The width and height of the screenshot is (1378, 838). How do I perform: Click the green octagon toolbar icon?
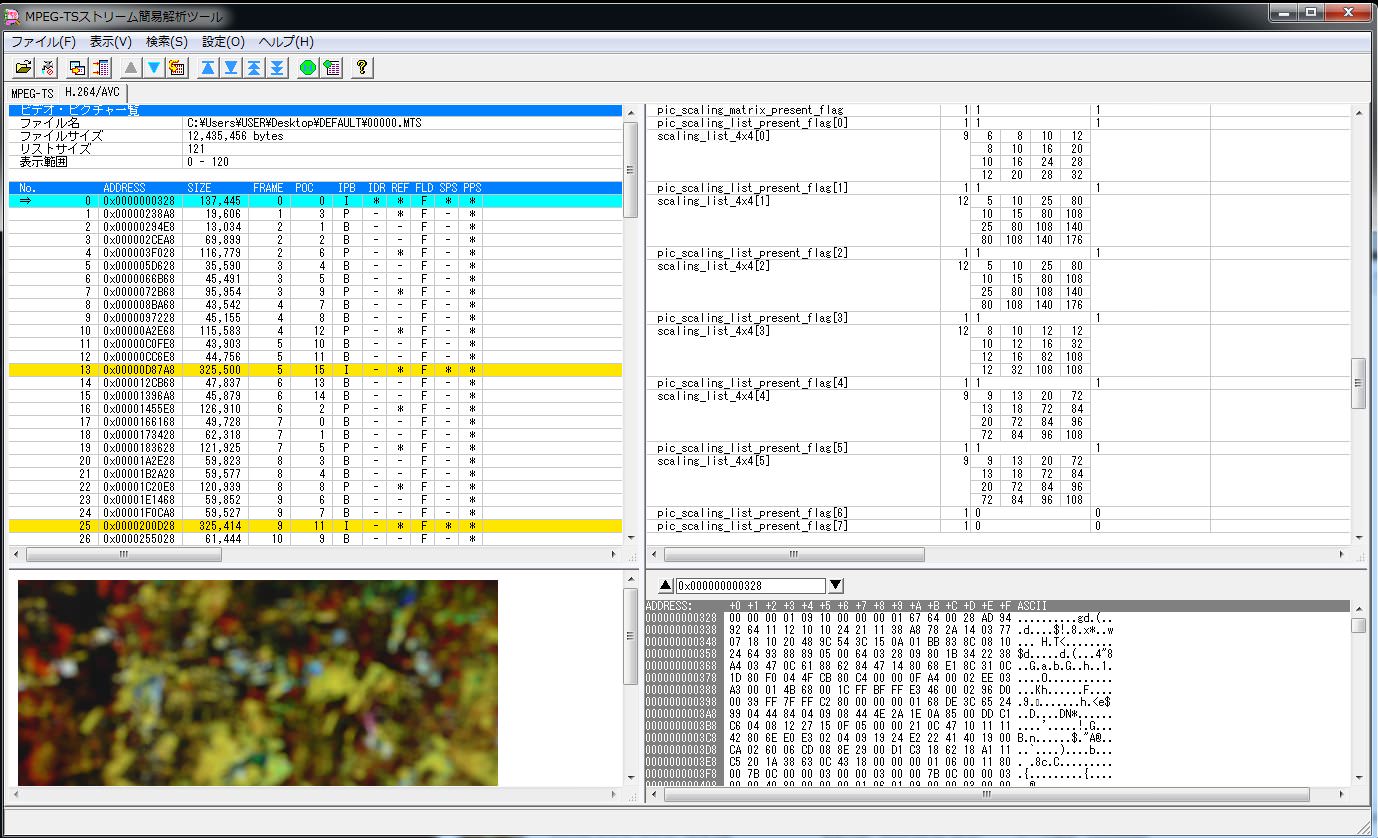click(x=308, y=67)
